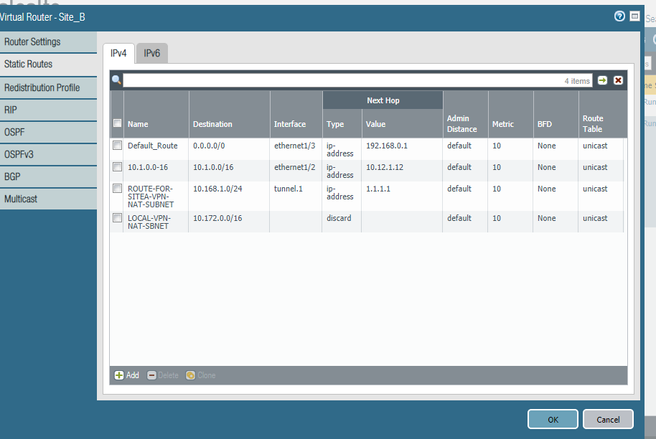The width and height of the screenshot is (656, 439).
Task: Click the help question mark icon
Action: coord(620,16)
